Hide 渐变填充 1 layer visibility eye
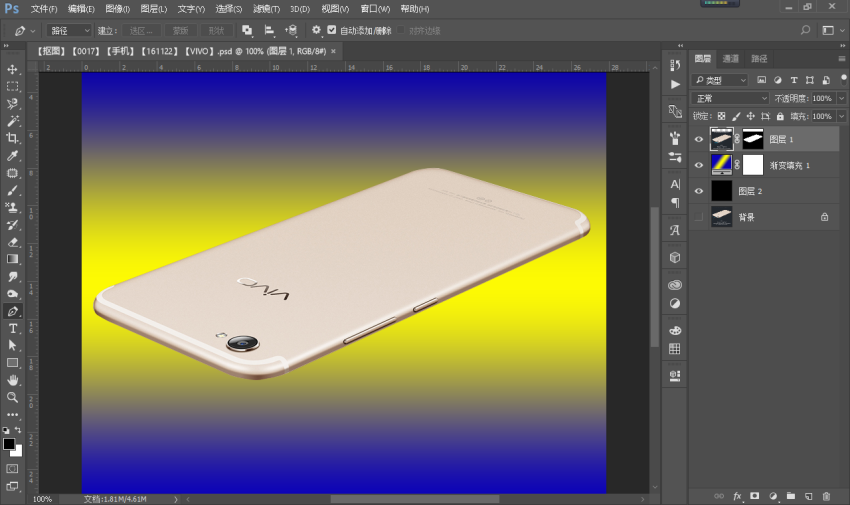The width and height of the screenshot is (850, 505). pyautogui.click(x=699, y=165)
